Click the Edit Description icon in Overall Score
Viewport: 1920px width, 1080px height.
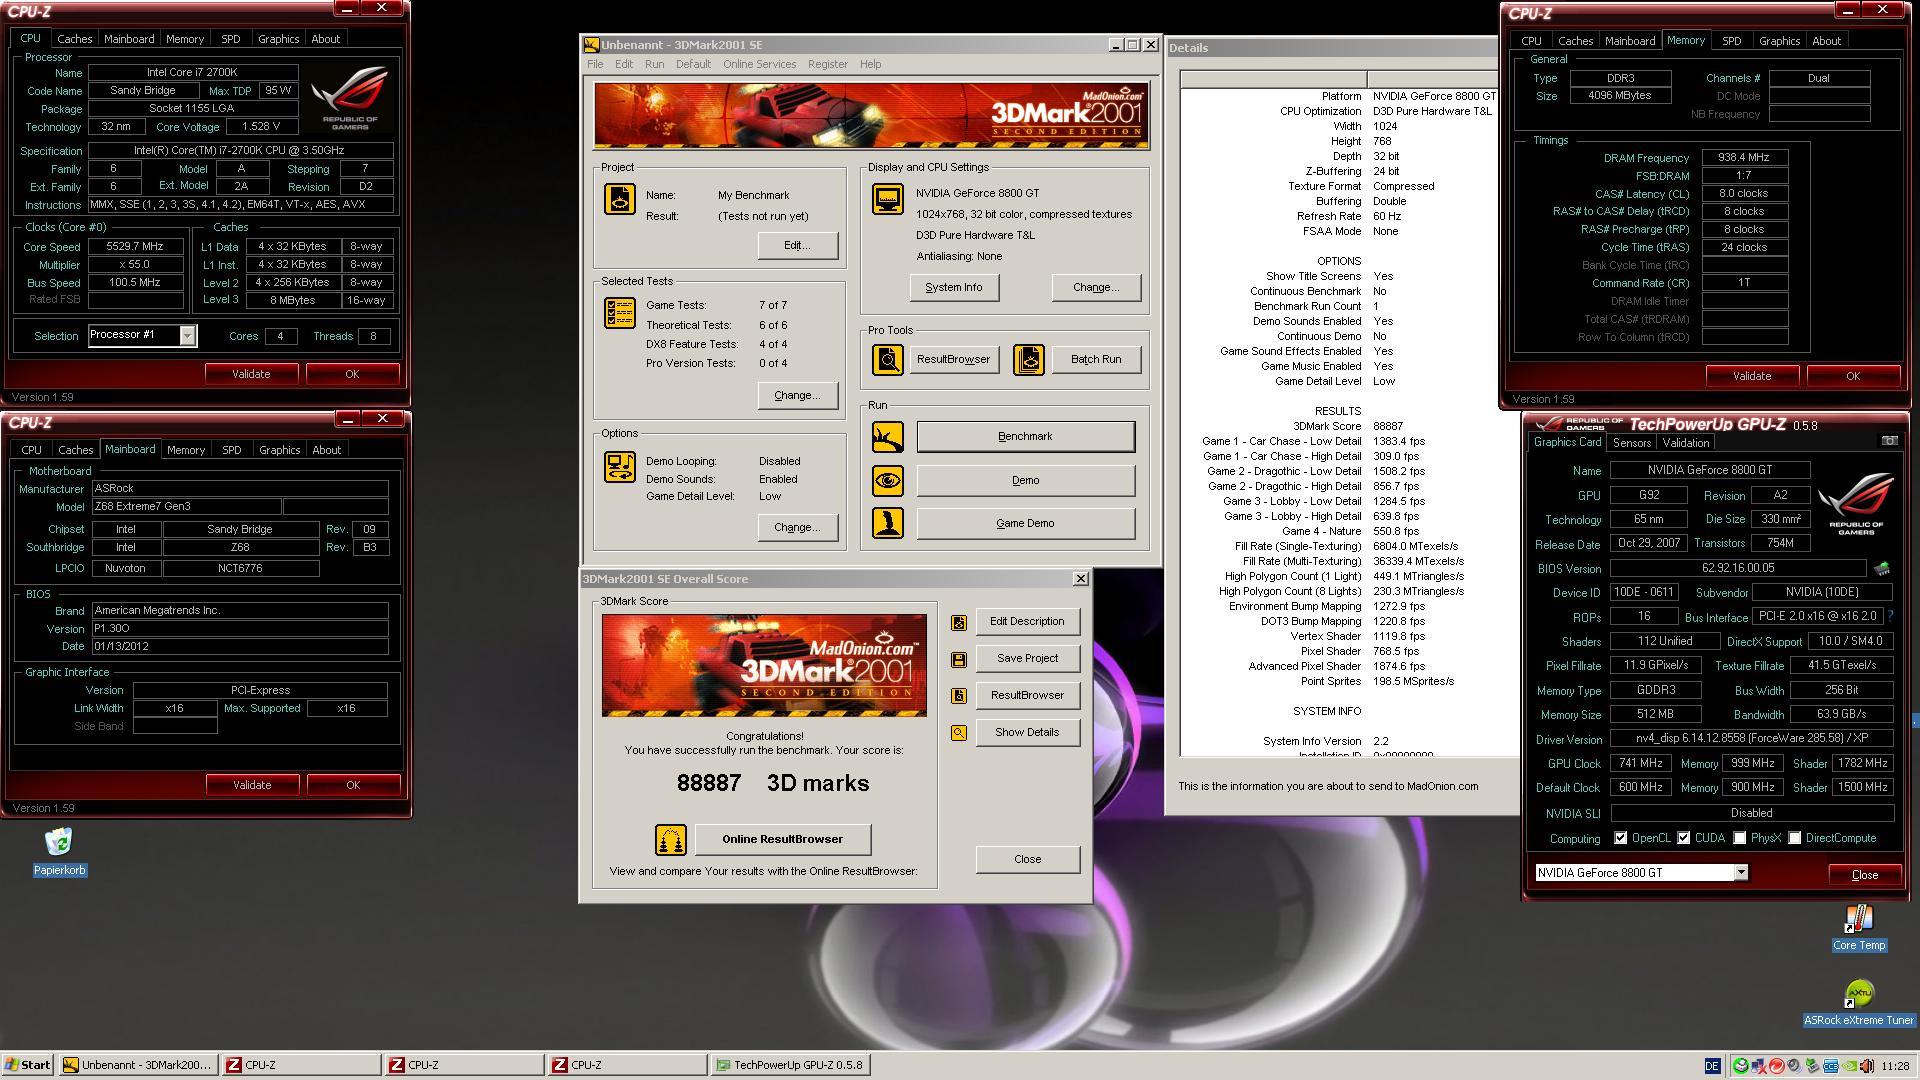(x=958, y=622)
